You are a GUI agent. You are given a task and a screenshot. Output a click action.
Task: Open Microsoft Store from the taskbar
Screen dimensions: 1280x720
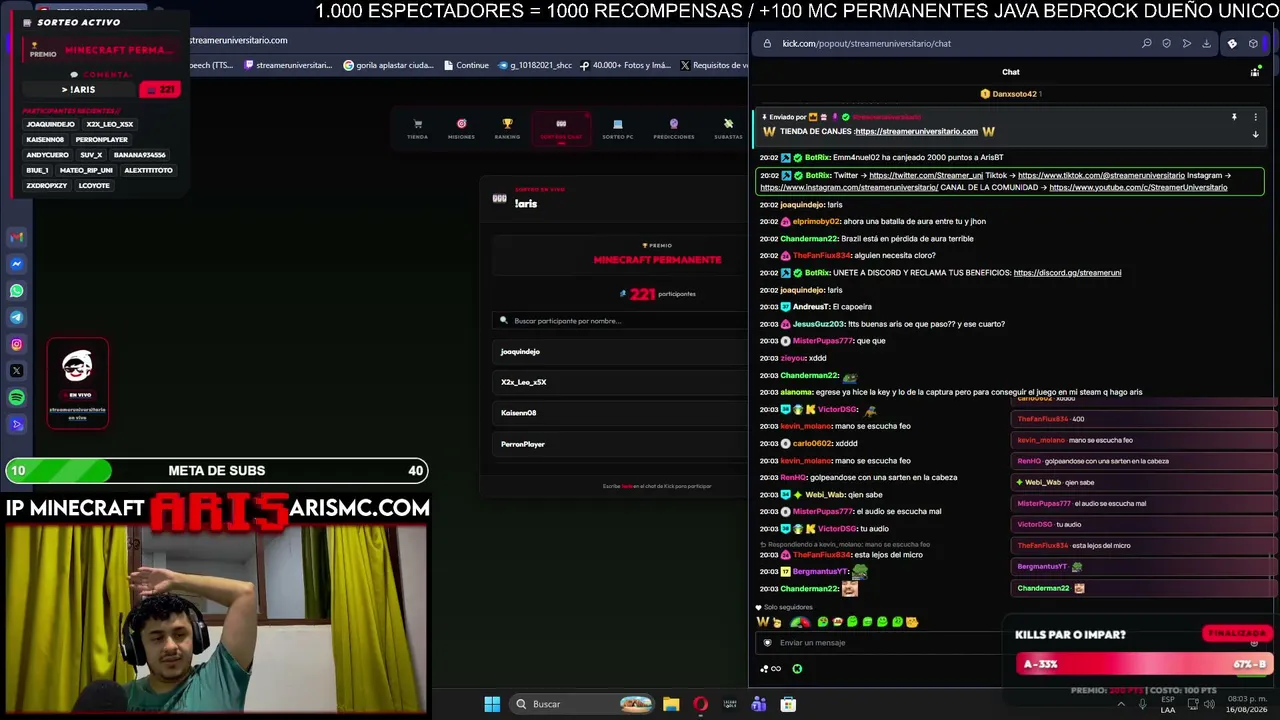(x=788, y=704)
